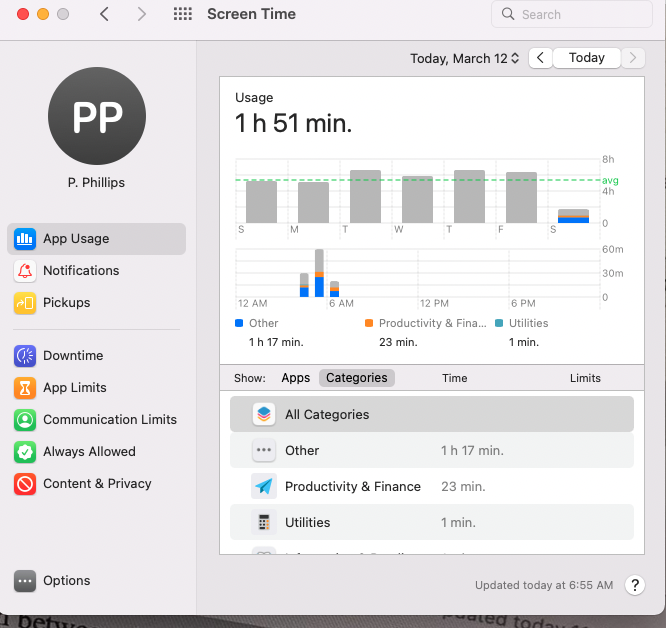Open the help question mark button
The width and height of the screenshot is (666, 628).
635,585
